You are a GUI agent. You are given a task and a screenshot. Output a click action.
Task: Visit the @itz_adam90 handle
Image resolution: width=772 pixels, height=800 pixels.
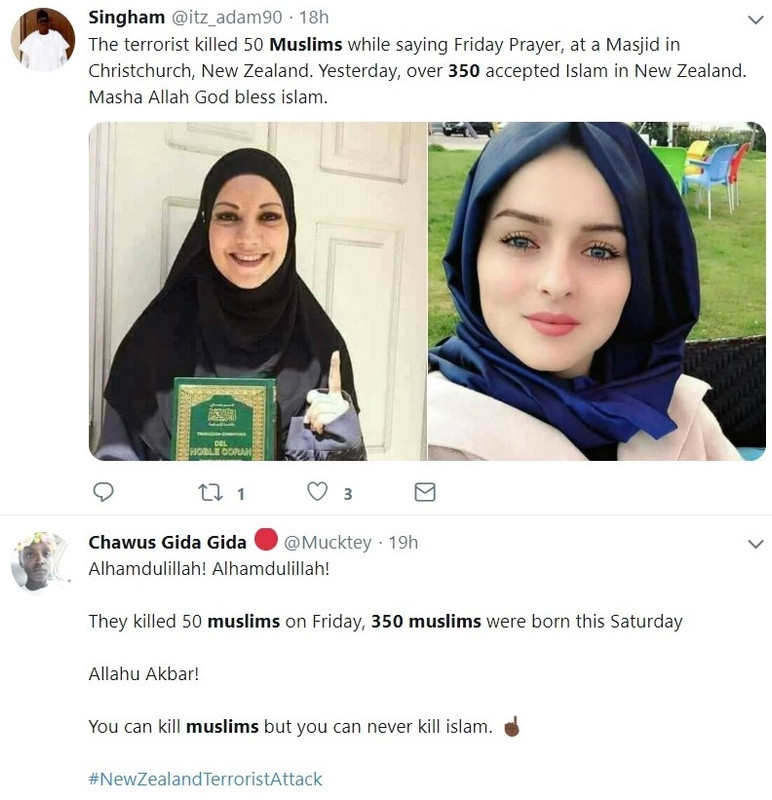click(227, 17)
